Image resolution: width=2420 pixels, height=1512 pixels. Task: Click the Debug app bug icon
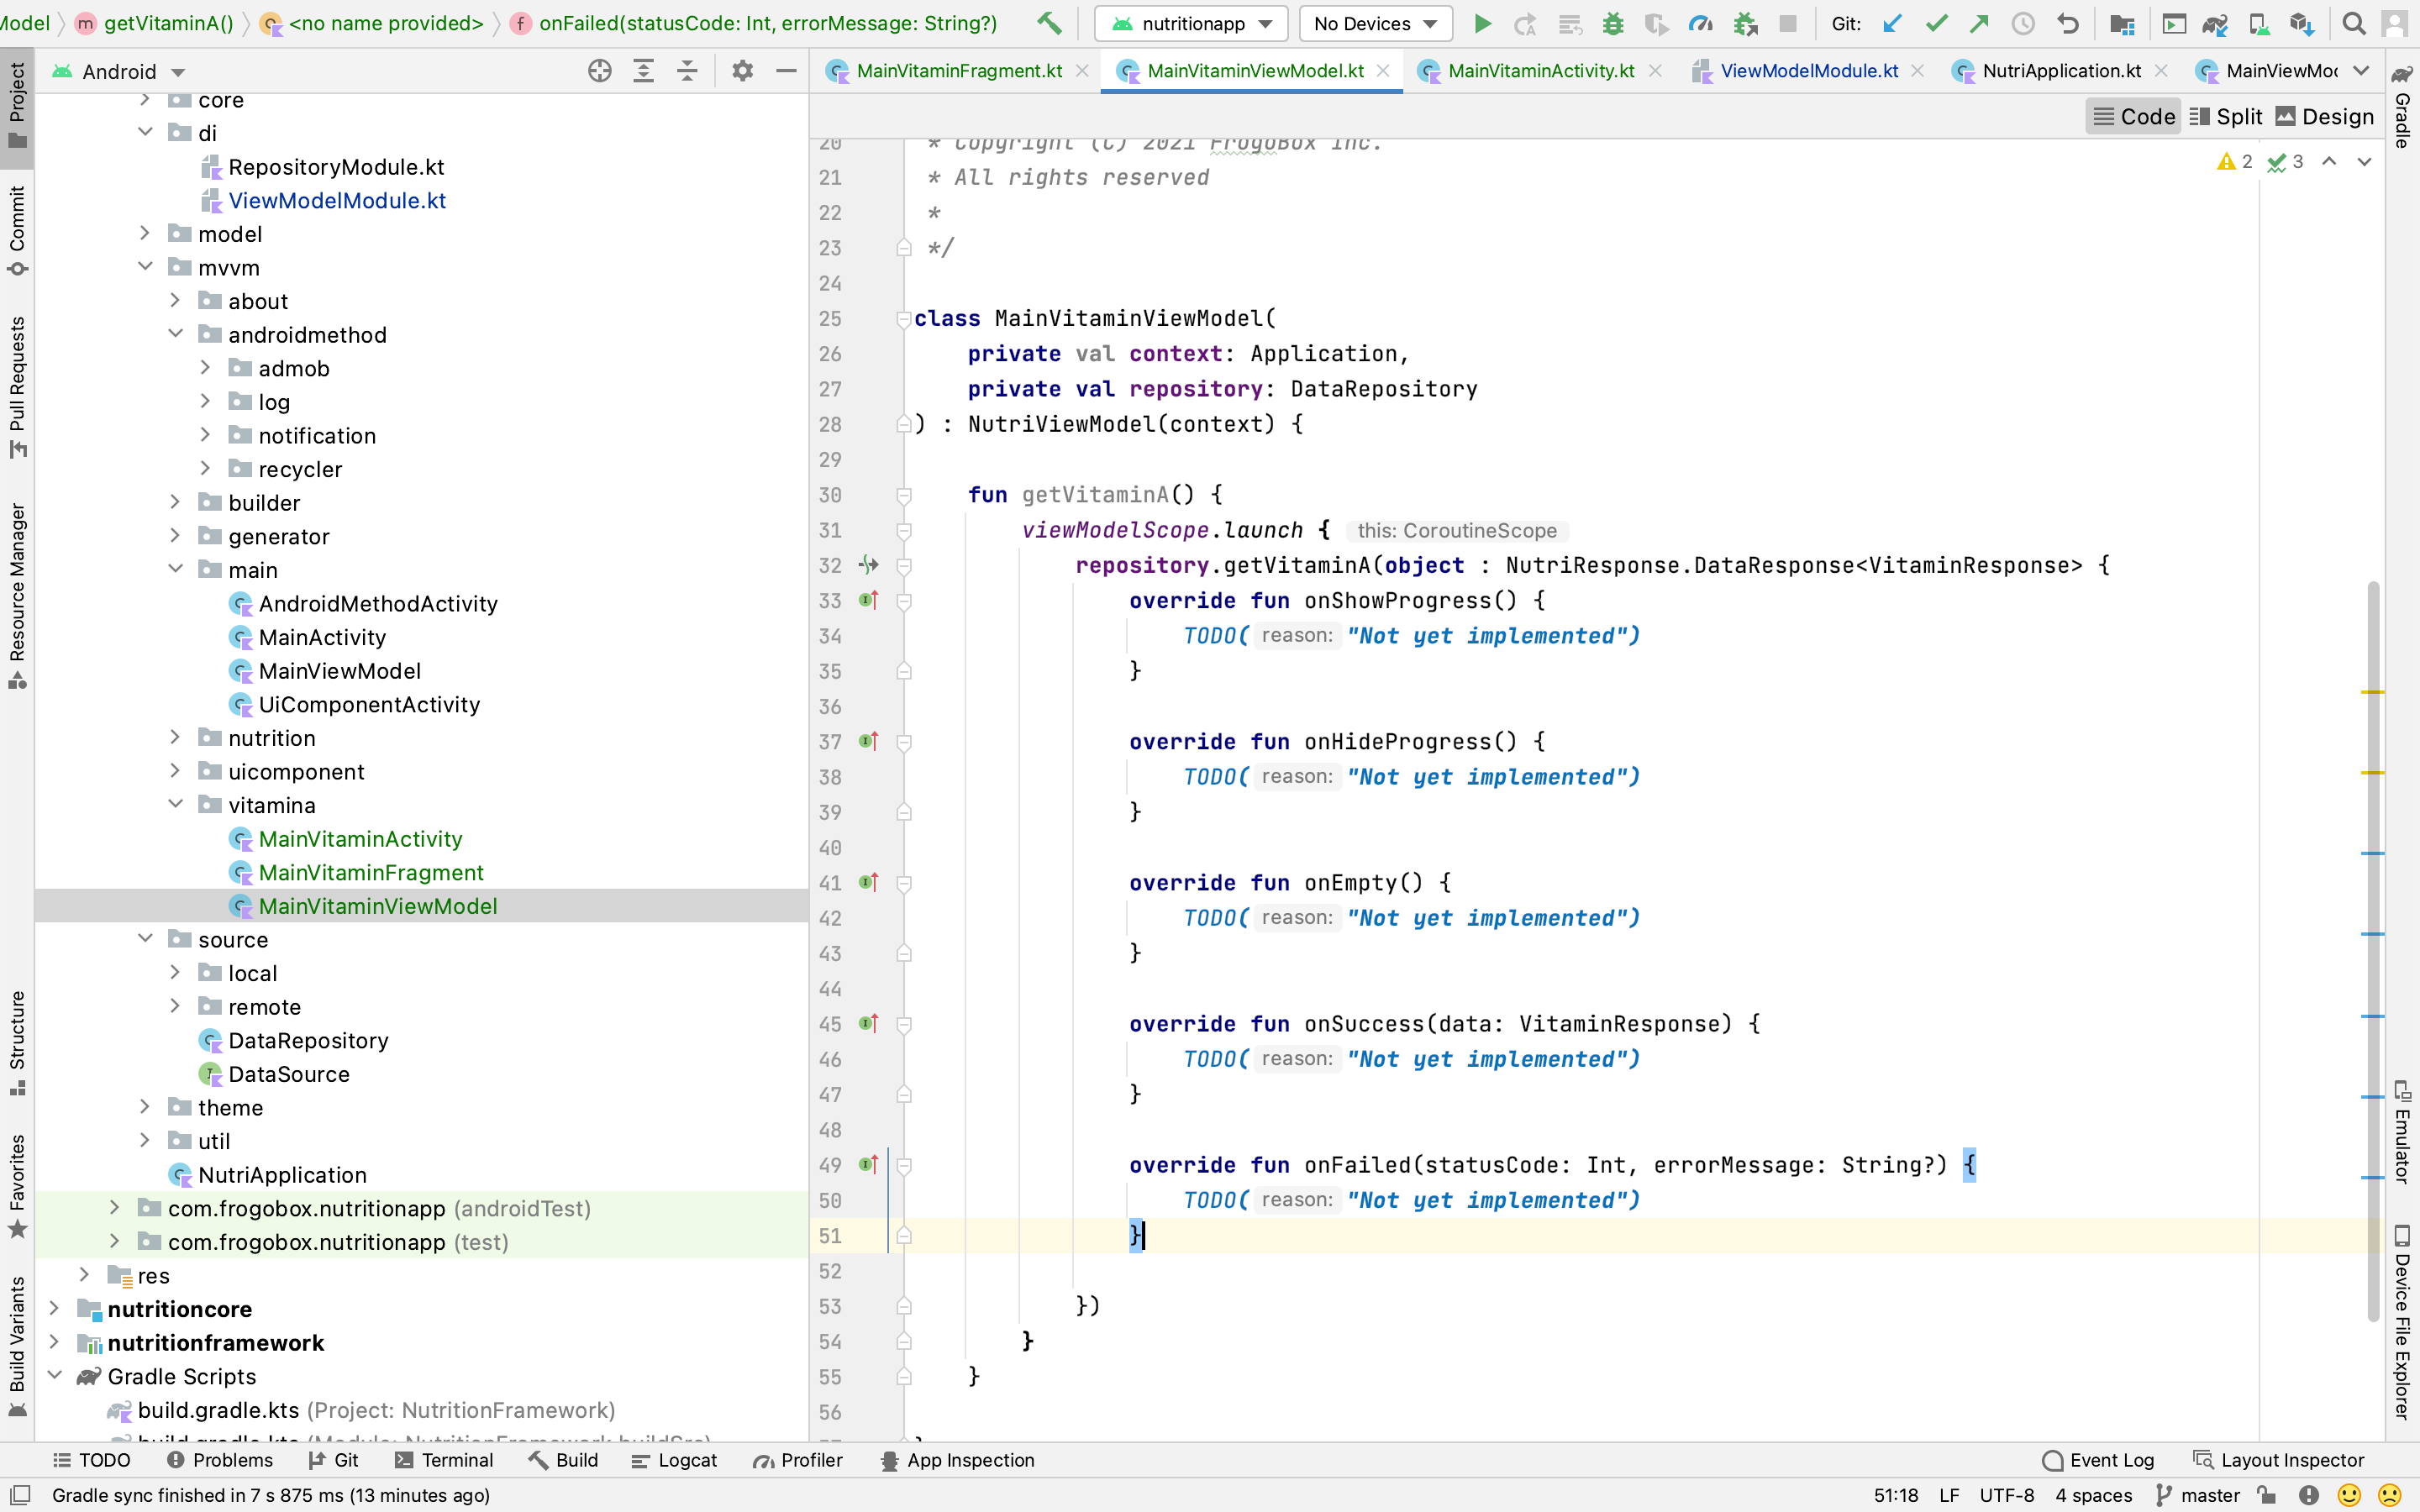coord(1612,23)
